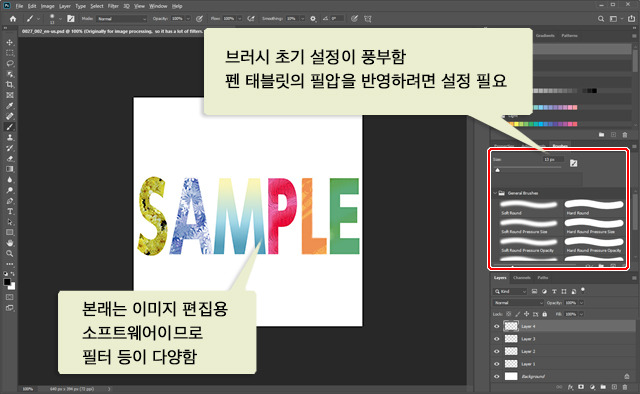
Task: Choose the Hard Round brush preset
Action: (594, 207)
